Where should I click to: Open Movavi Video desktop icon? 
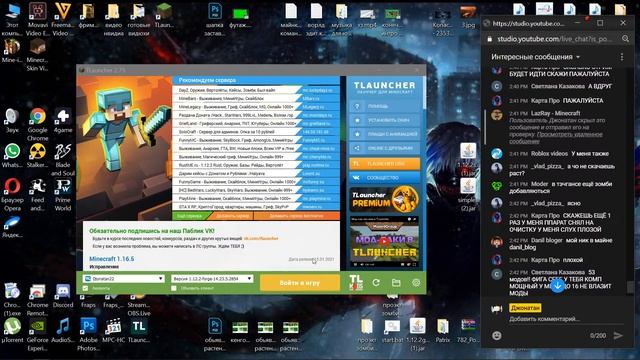coord(38,11)
